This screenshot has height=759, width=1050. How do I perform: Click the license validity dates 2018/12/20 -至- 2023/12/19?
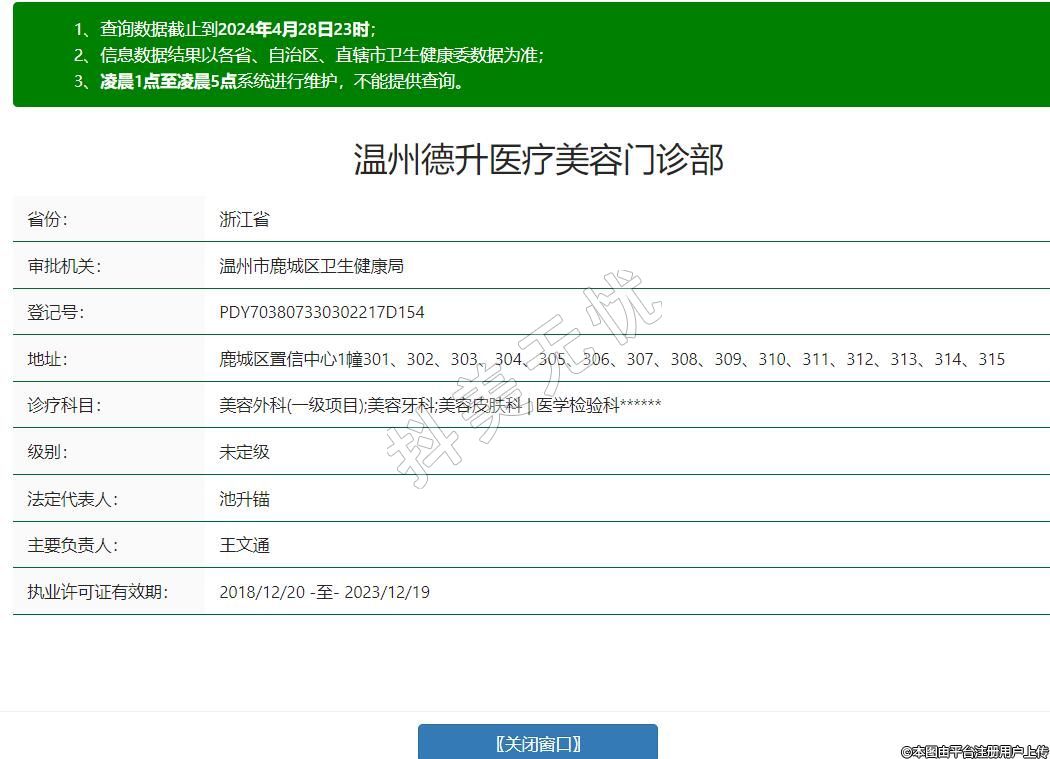[324, 592]
